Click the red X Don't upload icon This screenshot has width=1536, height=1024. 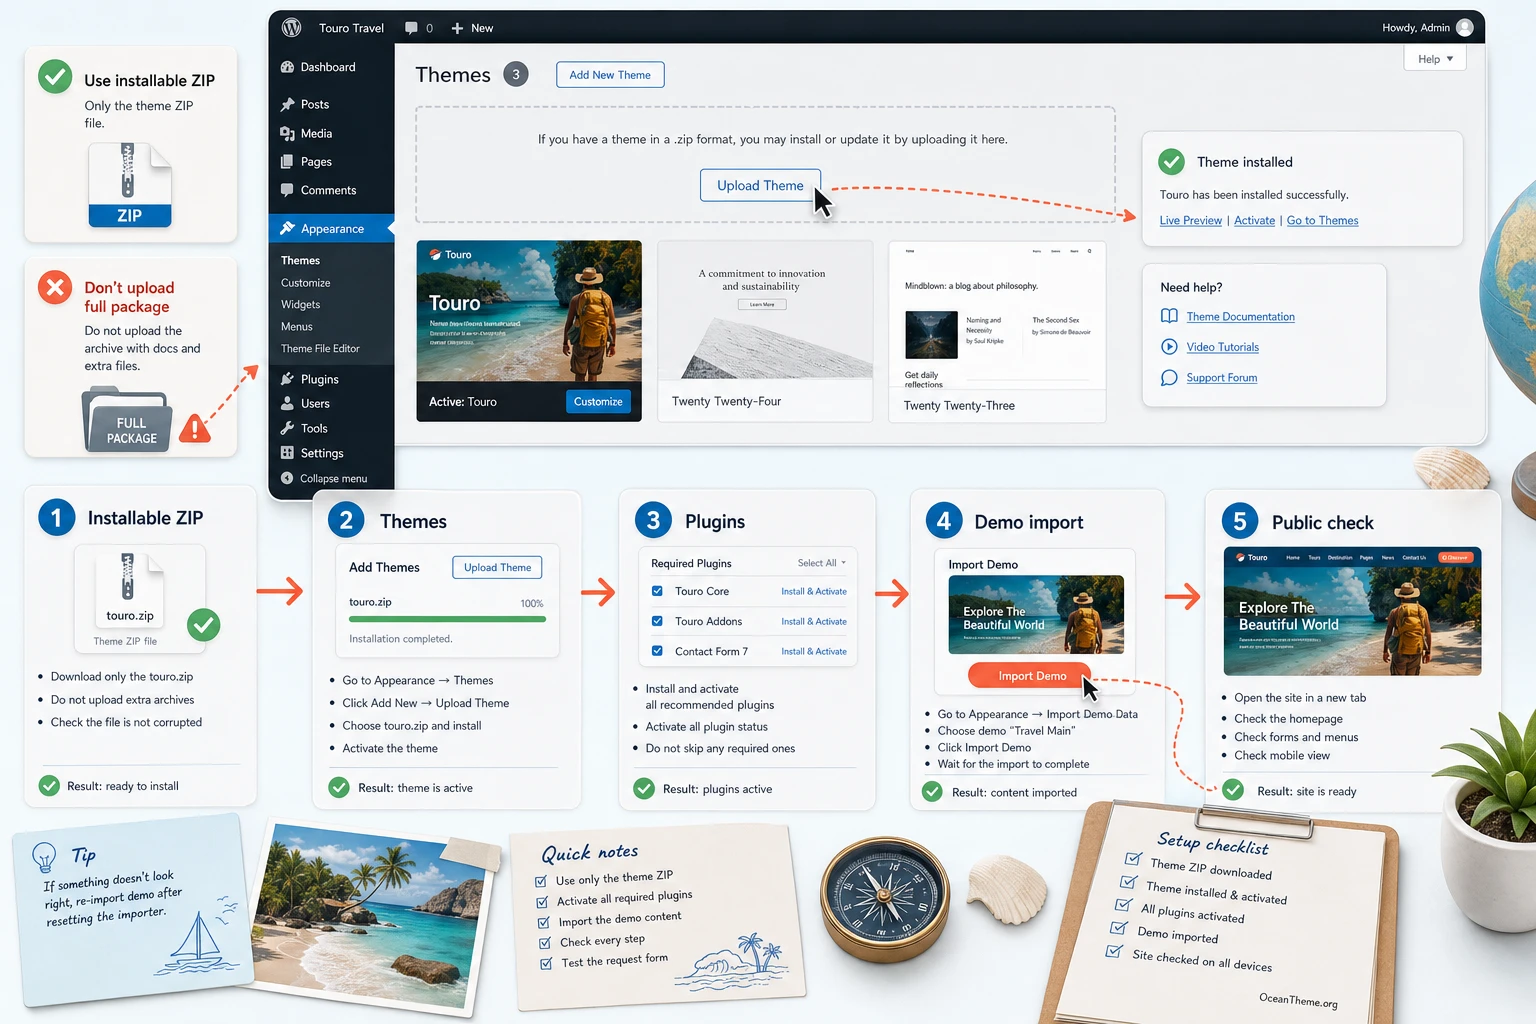[55, 288]
